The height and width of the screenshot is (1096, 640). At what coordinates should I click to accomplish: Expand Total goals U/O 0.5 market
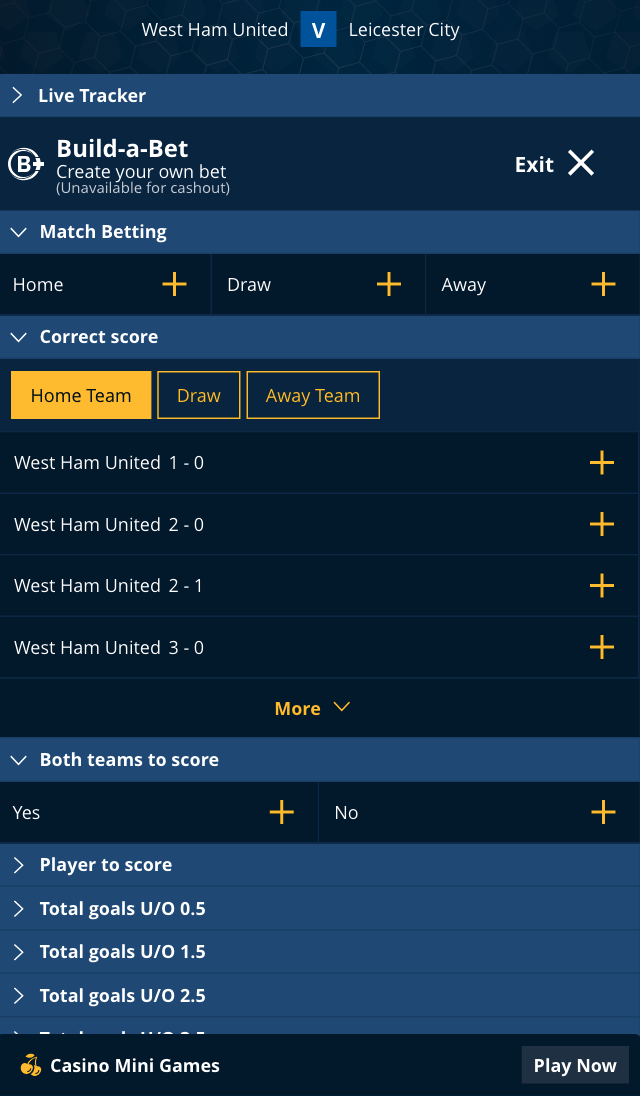click(x=122, y=908)
